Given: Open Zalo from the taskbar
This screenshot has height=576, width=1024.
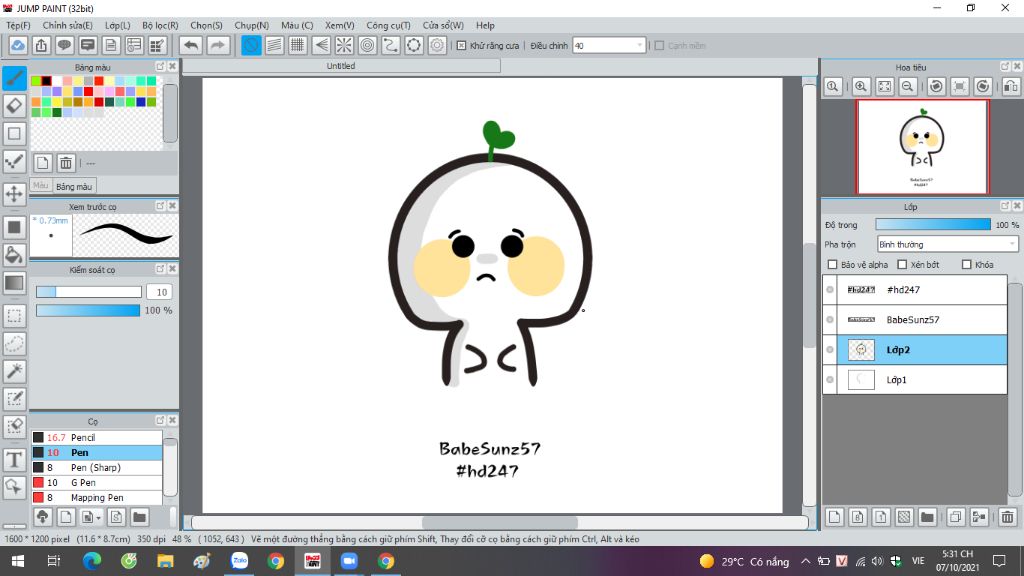Looking at the screenshot, I should (240, 561).
